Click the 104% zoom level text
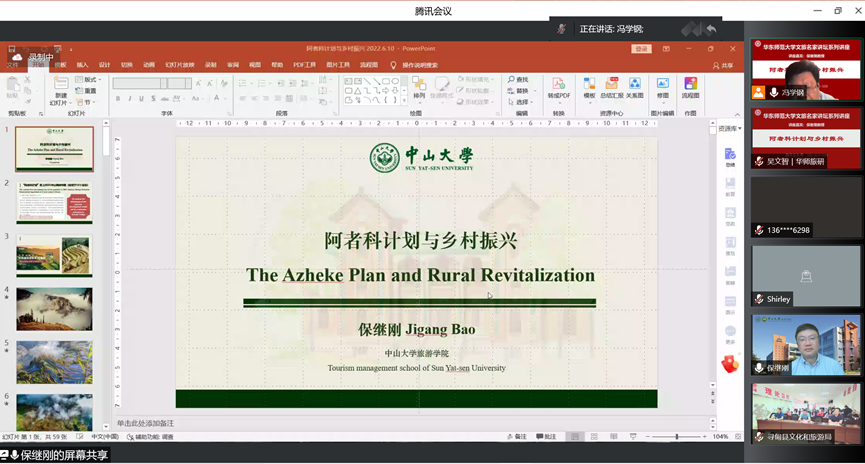The height and width of the screenshot is (464, 865). click(x=720, y=436)
